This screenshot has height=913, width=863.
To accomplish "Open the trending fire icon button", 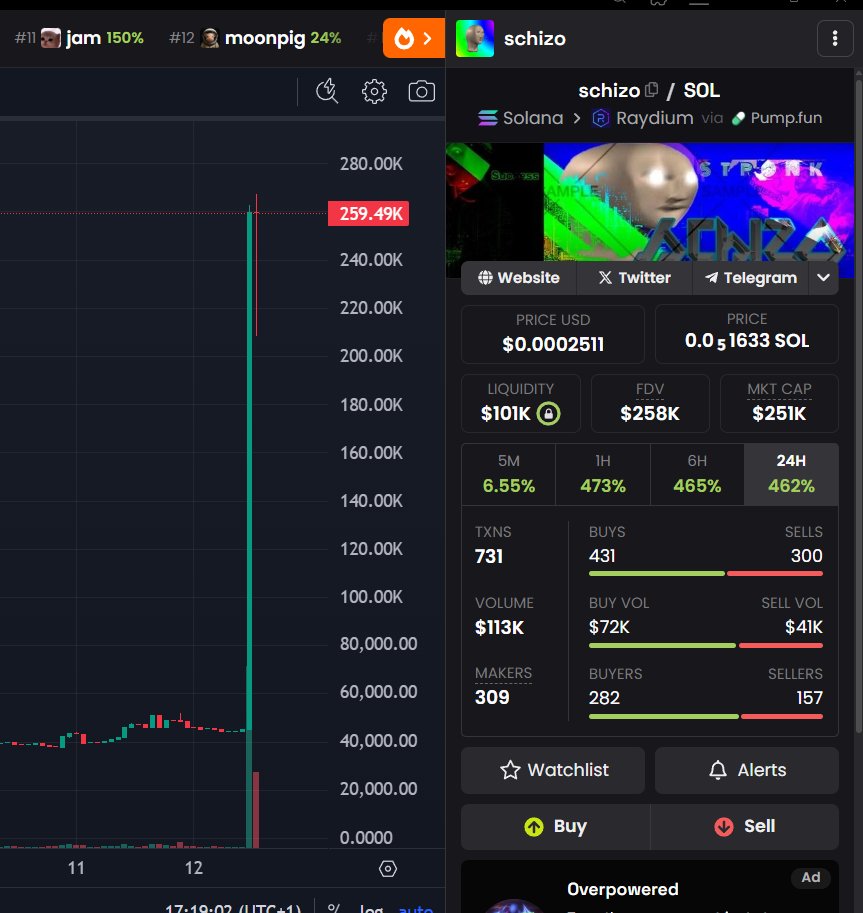I will click(413, 38).
